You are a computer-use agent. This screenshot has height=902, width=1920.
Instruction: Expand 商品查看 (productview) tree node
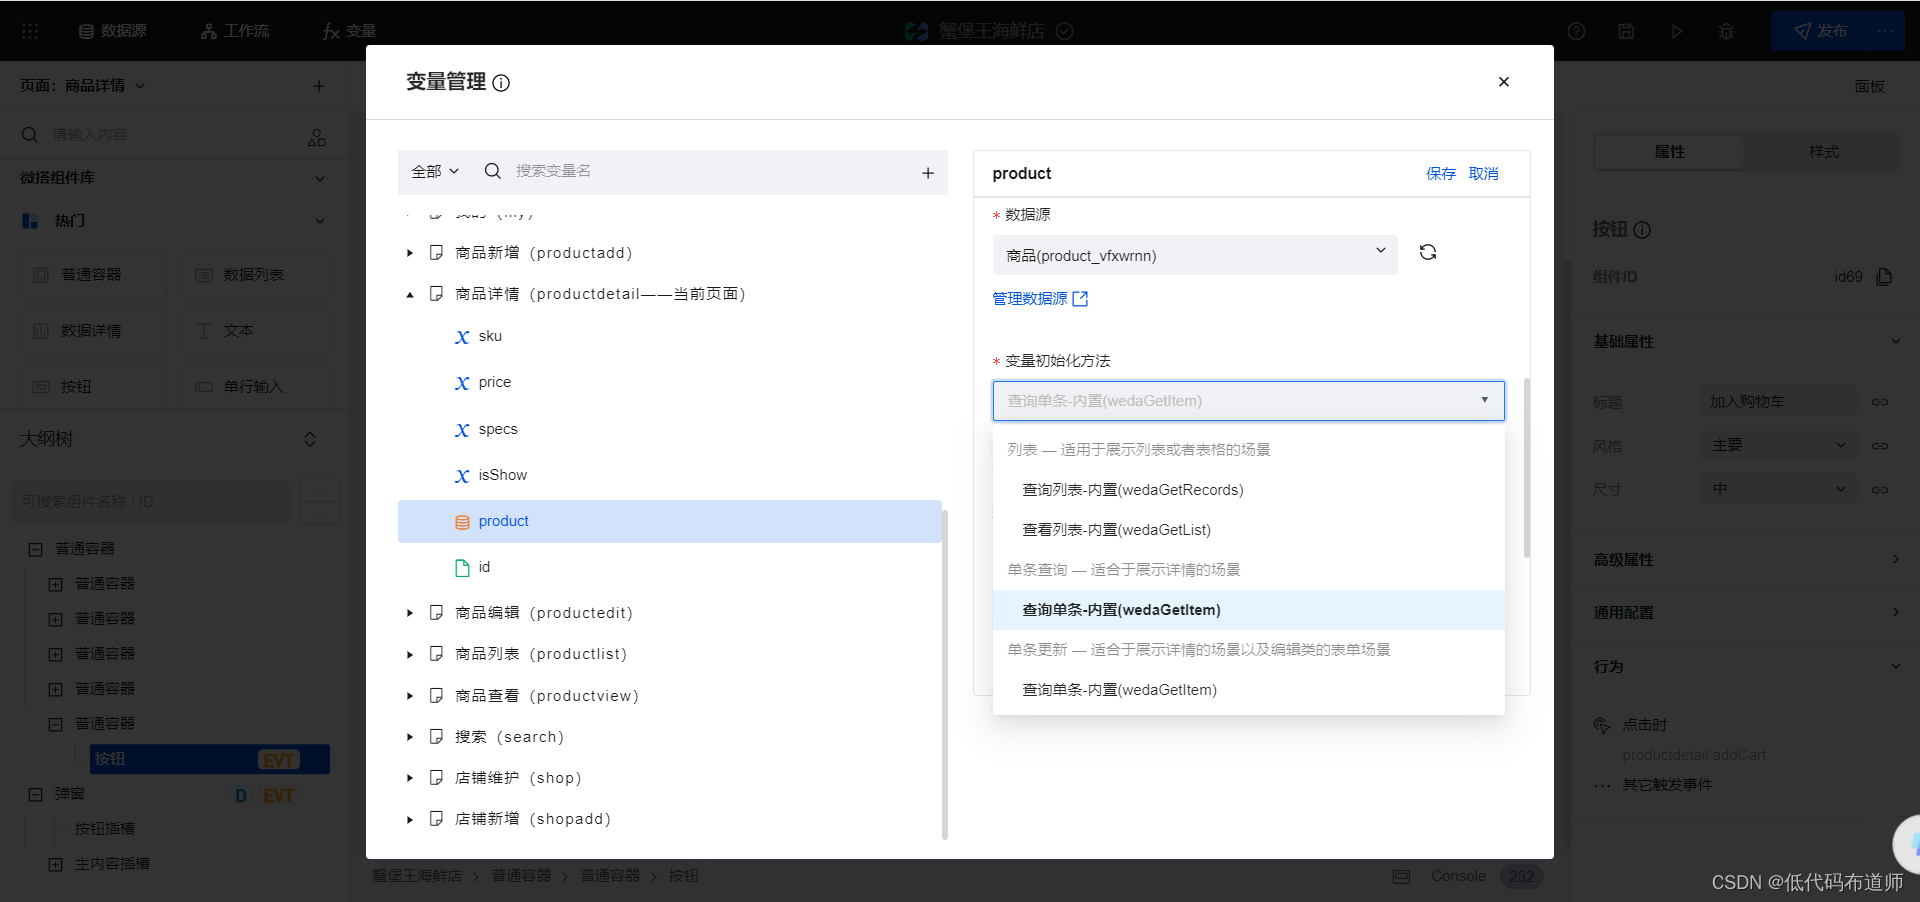coord(410,696)
